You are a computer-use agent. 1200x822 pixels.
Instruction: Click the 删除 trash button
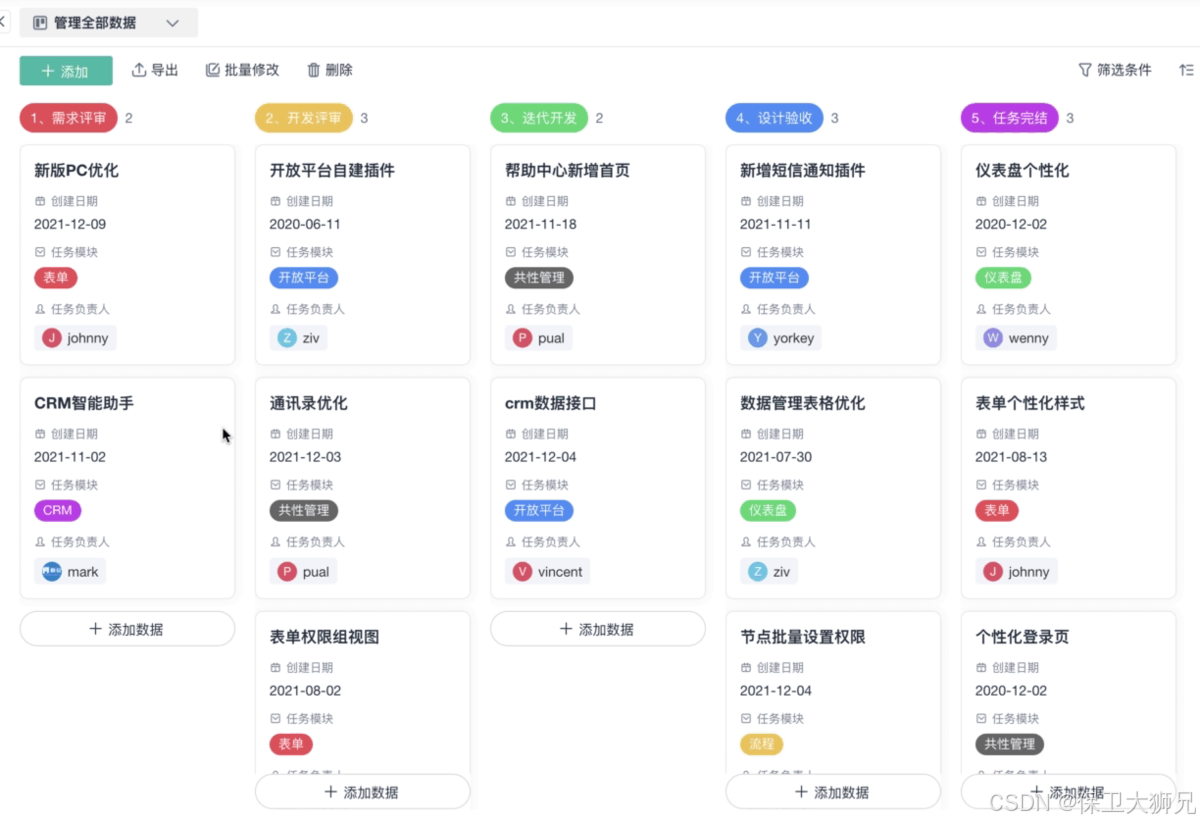point(329,70)
